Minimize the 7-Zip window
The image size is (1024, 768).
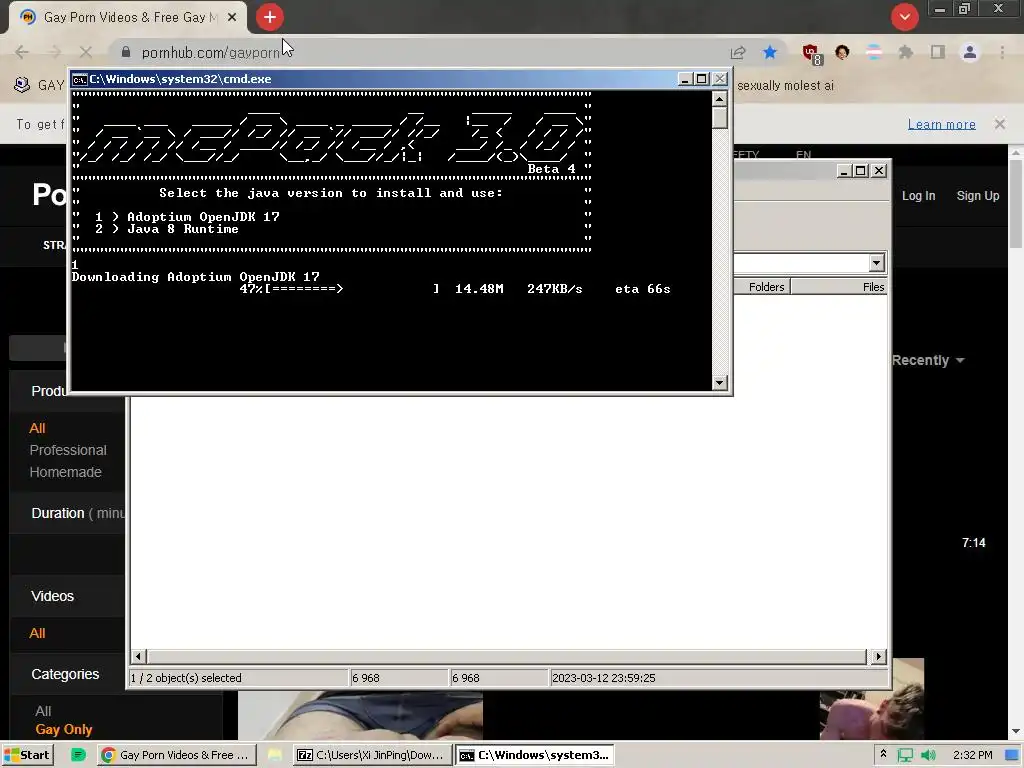844,171
